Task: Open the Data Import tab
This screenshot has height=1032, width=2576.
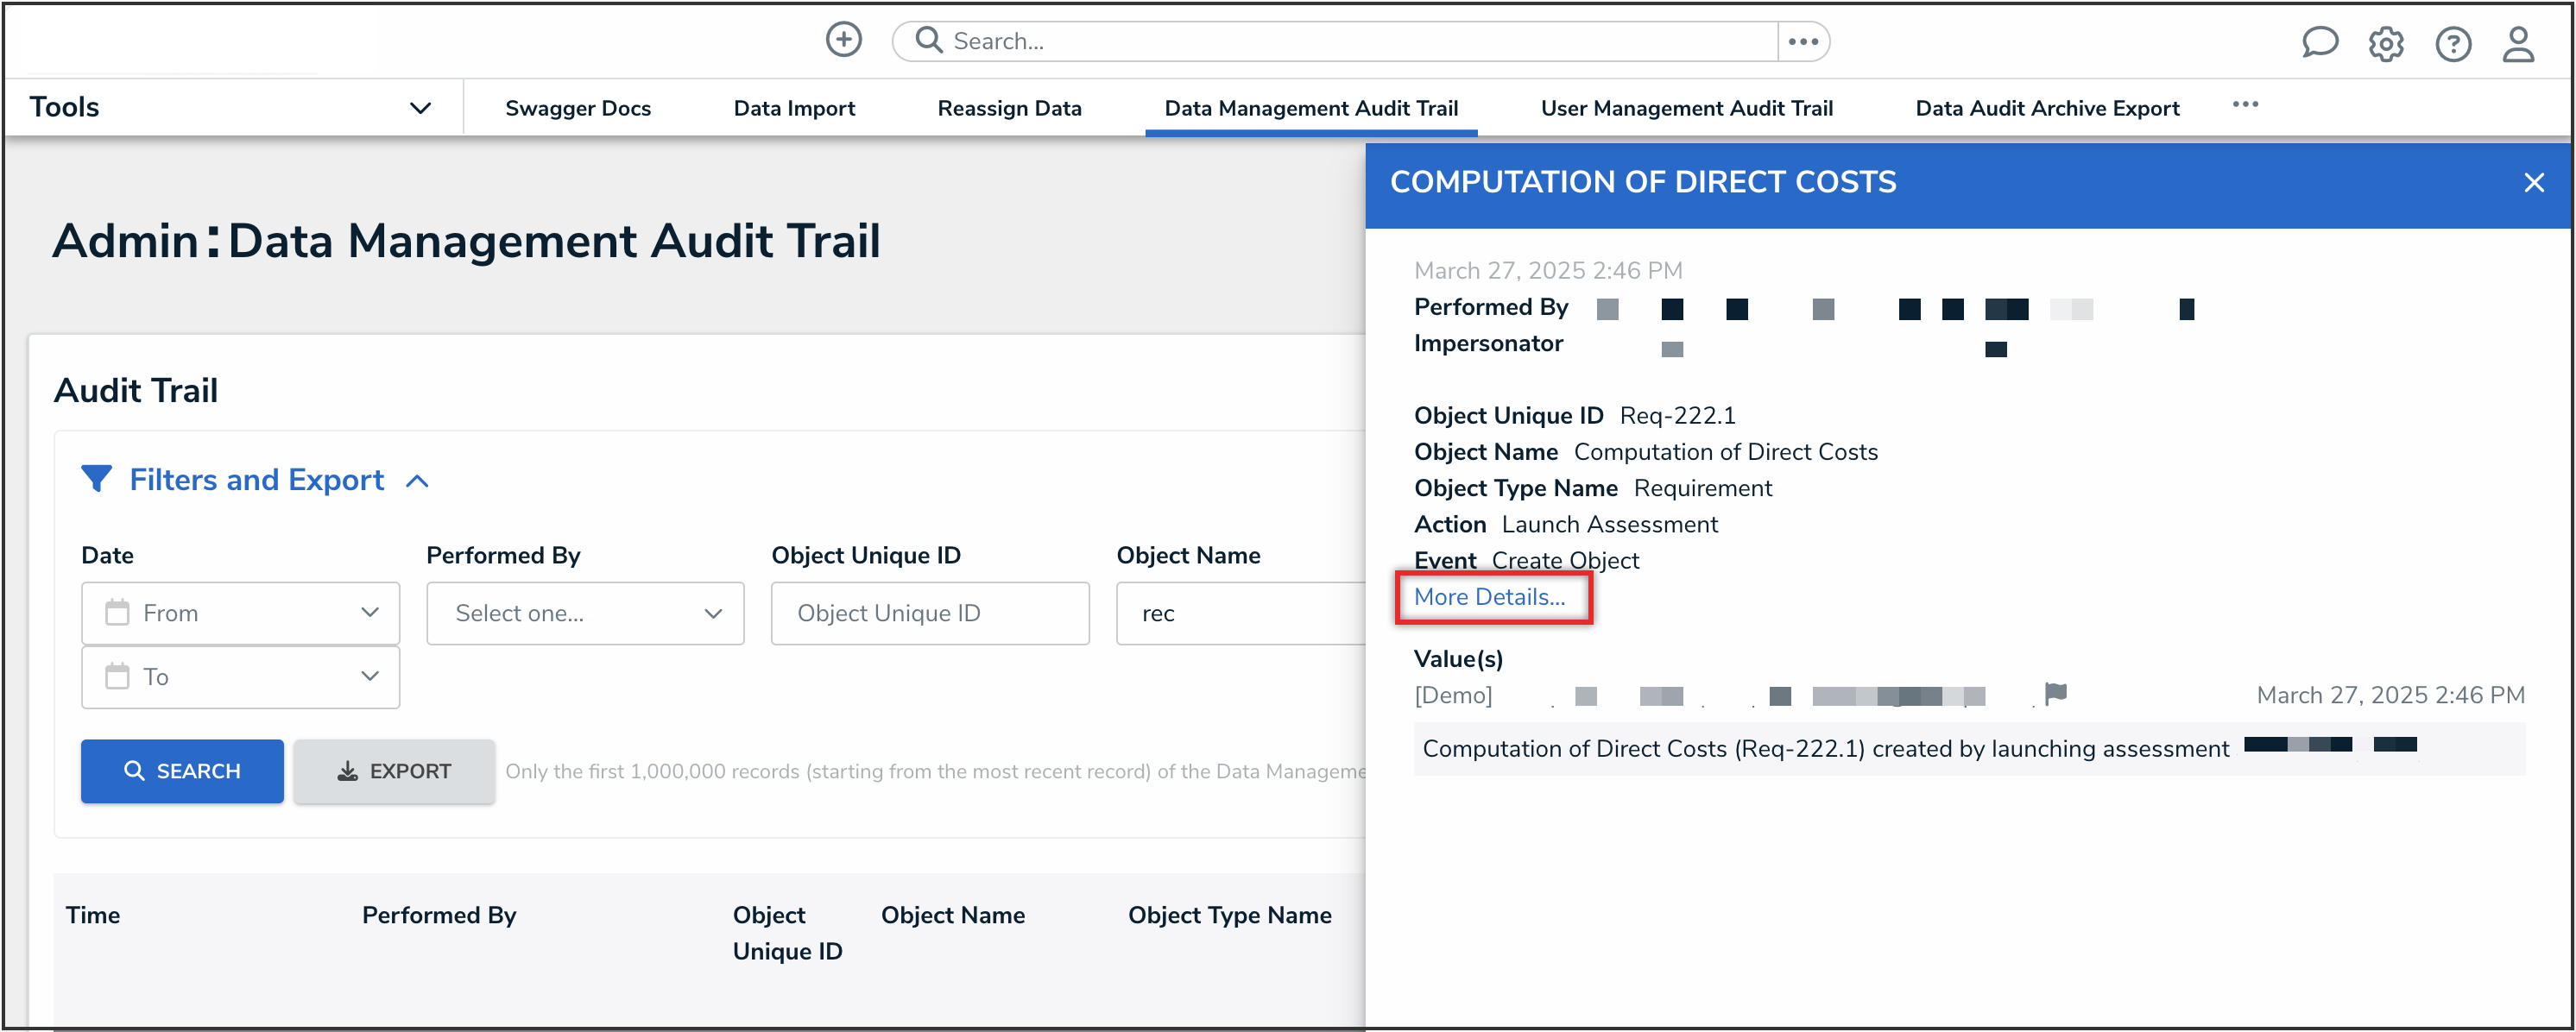Action: tap(794, 108)
